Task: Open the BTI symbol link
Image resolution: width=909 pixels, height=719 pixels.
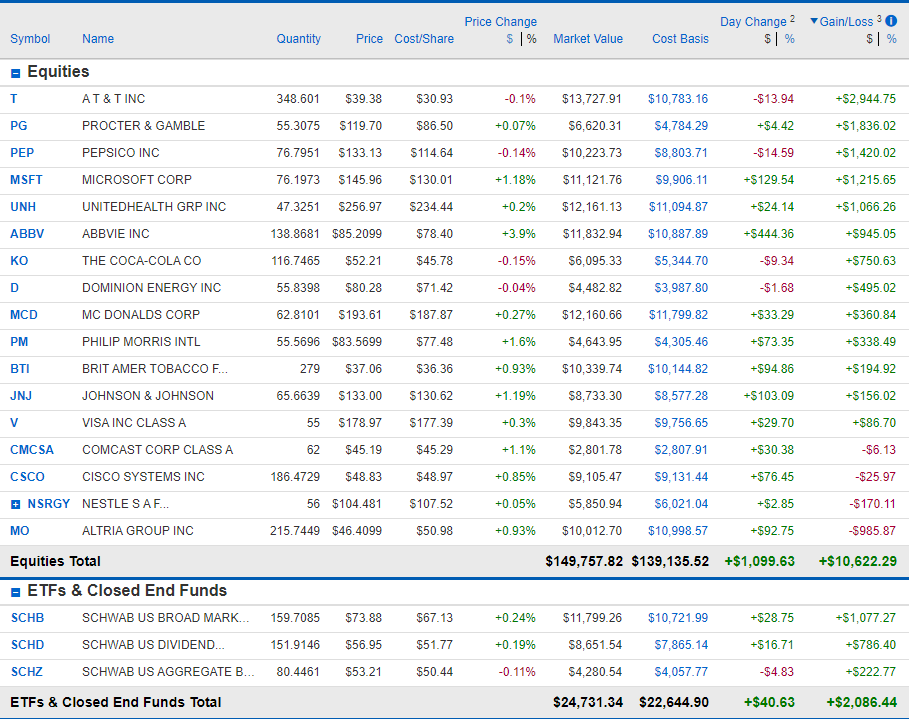Action: [x=20, y=369]
